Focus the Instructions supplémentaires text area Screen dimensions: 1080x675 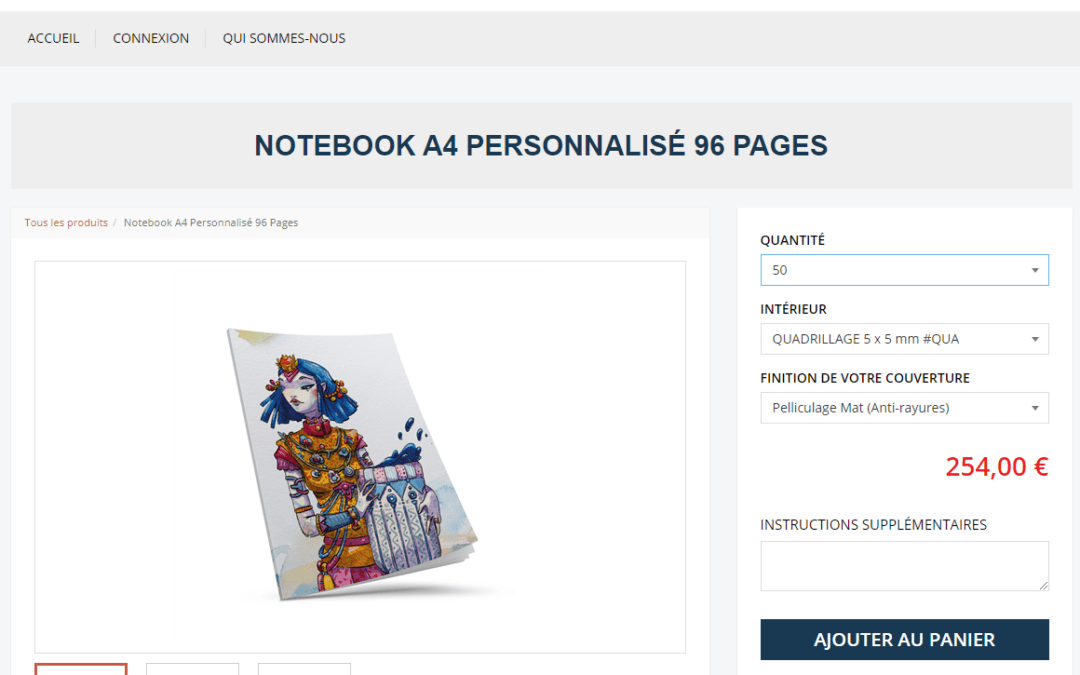904,566
